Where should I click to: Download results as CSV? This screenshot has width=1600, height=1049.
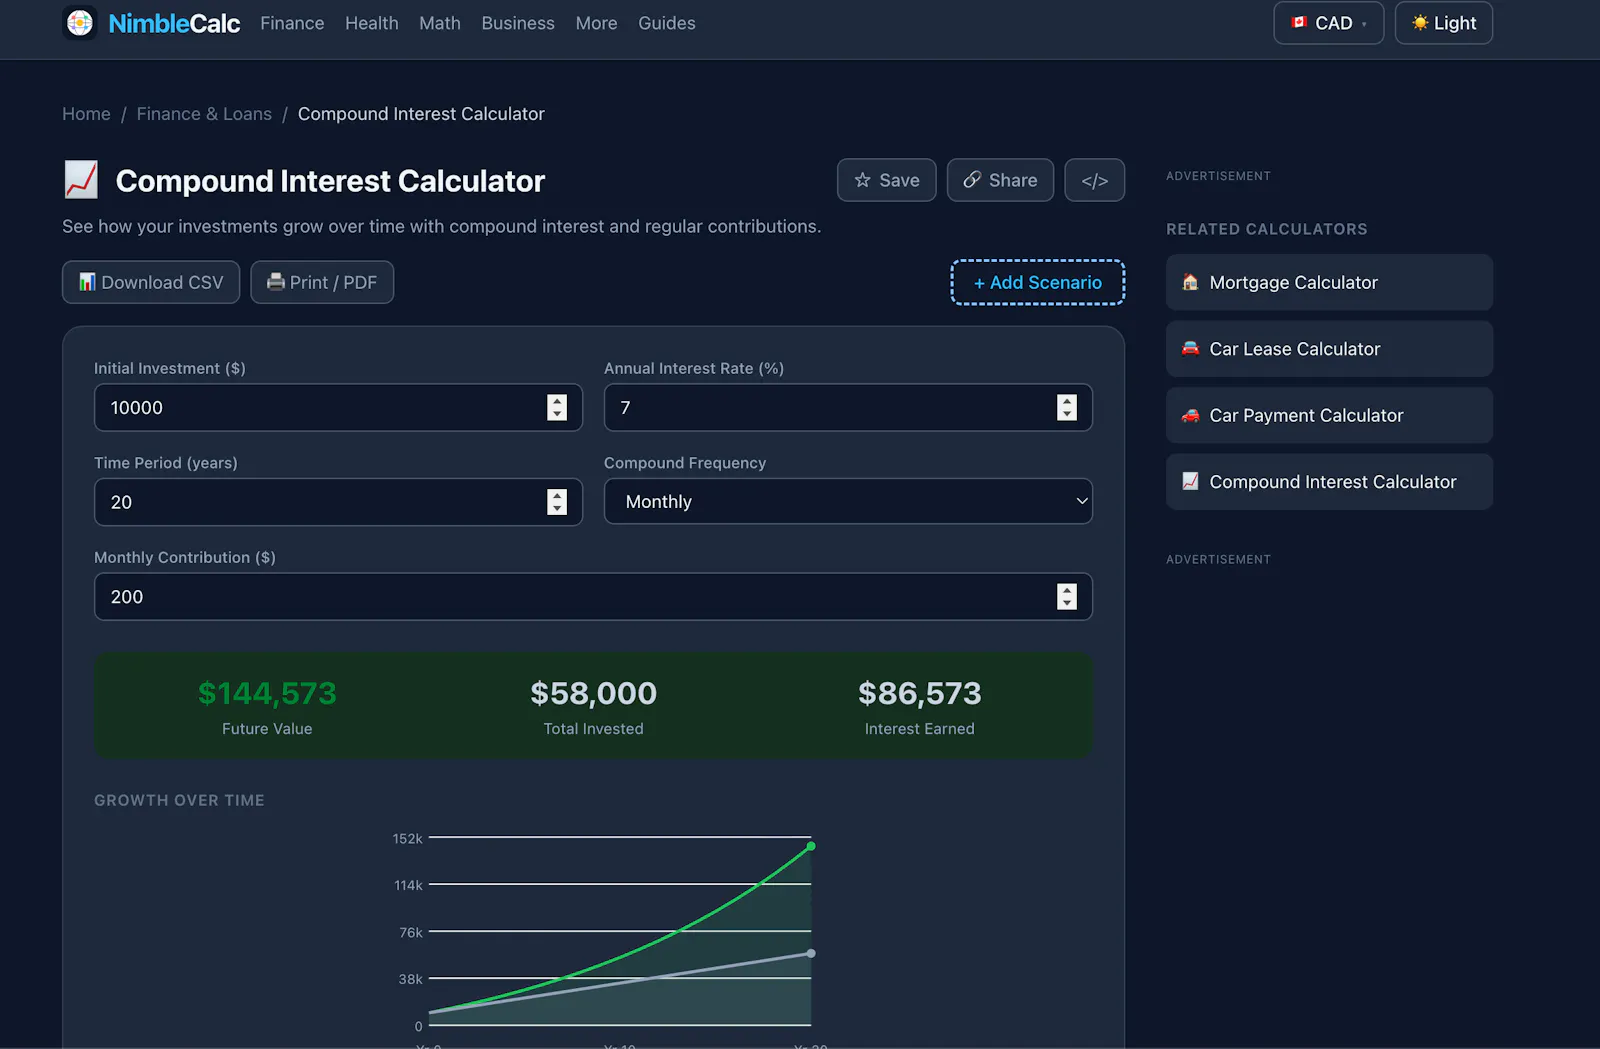[x=151, y=282]
